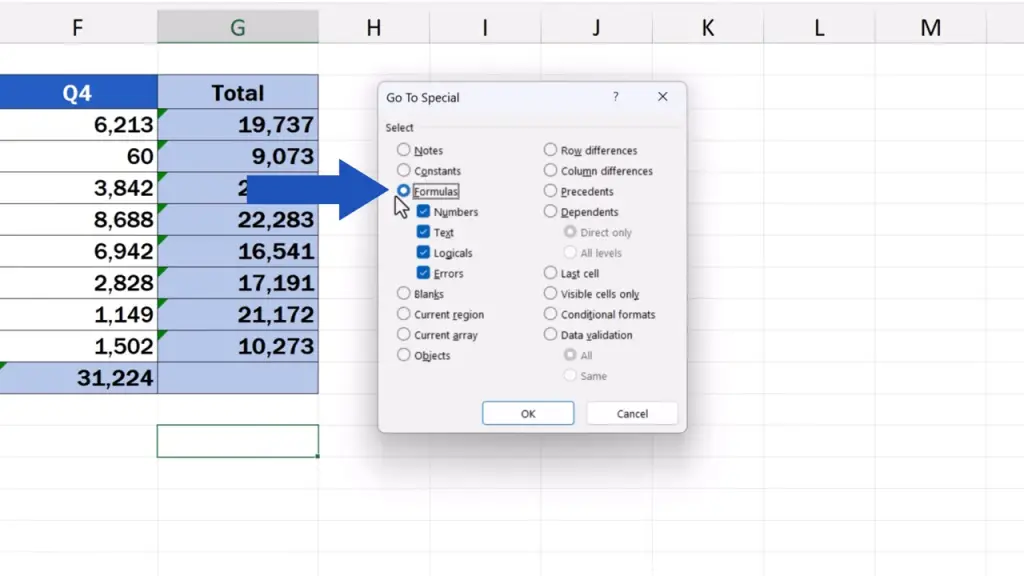This screenshot has height=576, width=1024.
Task: Uncheck the Numbers checkbox
Action: click(424, 212)
